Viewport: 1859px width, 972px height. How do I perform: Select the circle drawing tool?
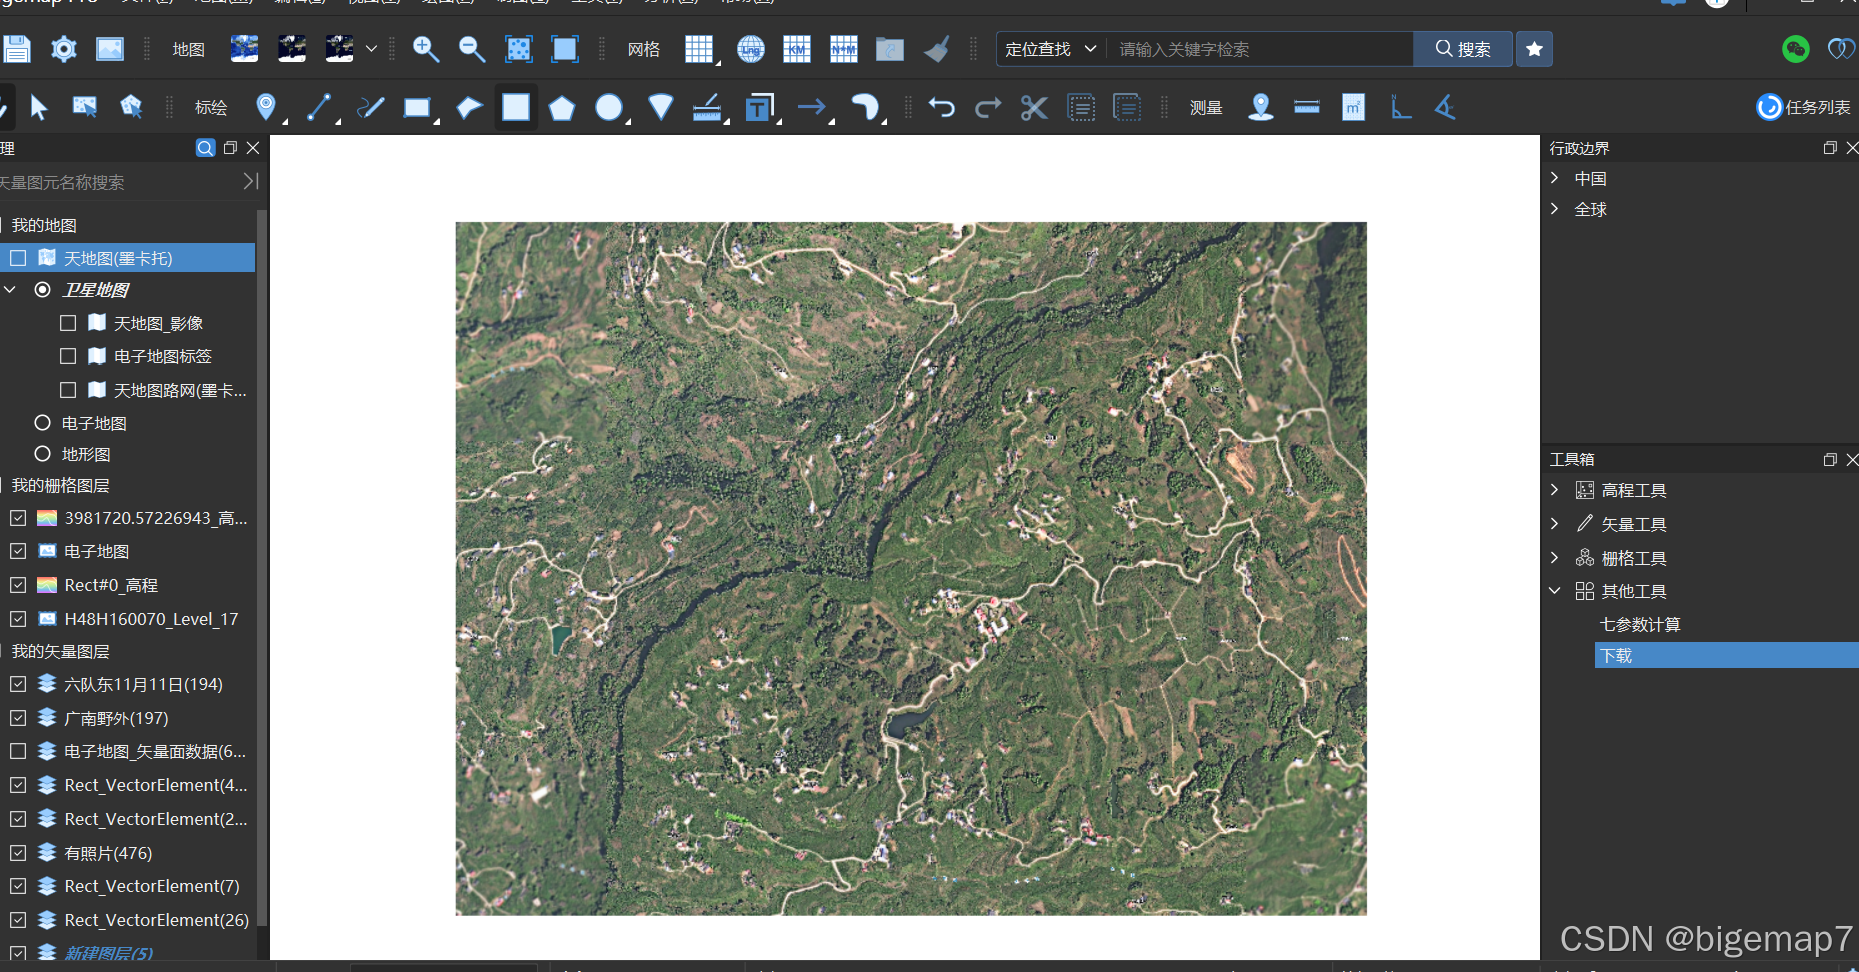[x=609, y=107]
